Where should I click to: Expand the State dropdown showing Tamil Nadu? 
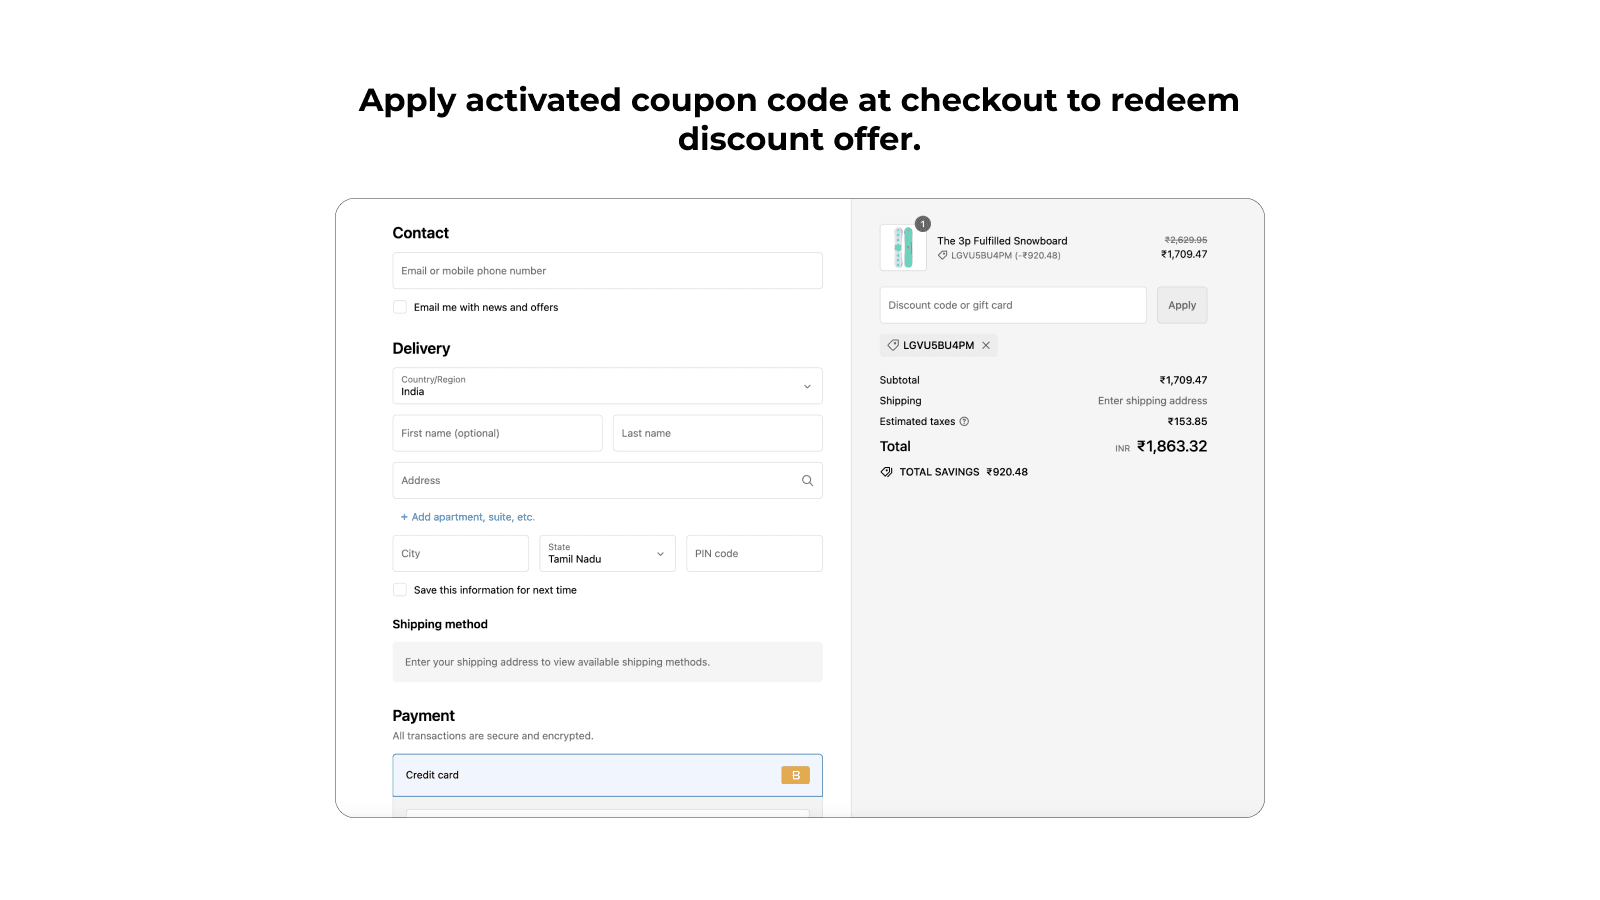click(x=607, y=554)
